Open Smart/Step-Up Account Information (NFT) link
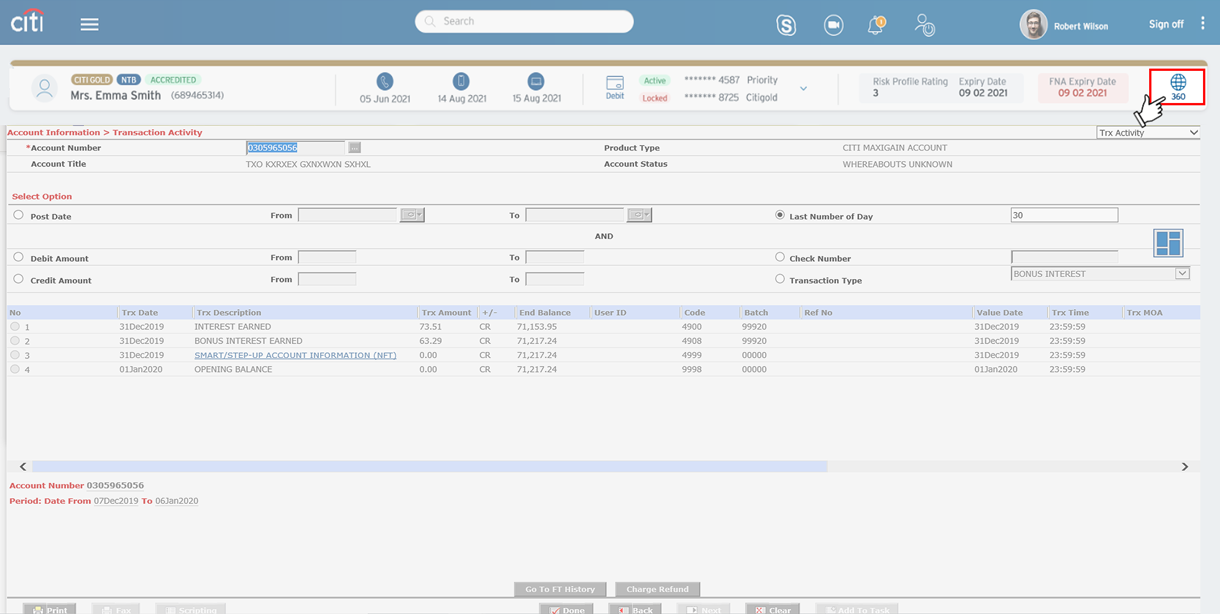This screenshot has height=614, width=1220. point(295,355)
